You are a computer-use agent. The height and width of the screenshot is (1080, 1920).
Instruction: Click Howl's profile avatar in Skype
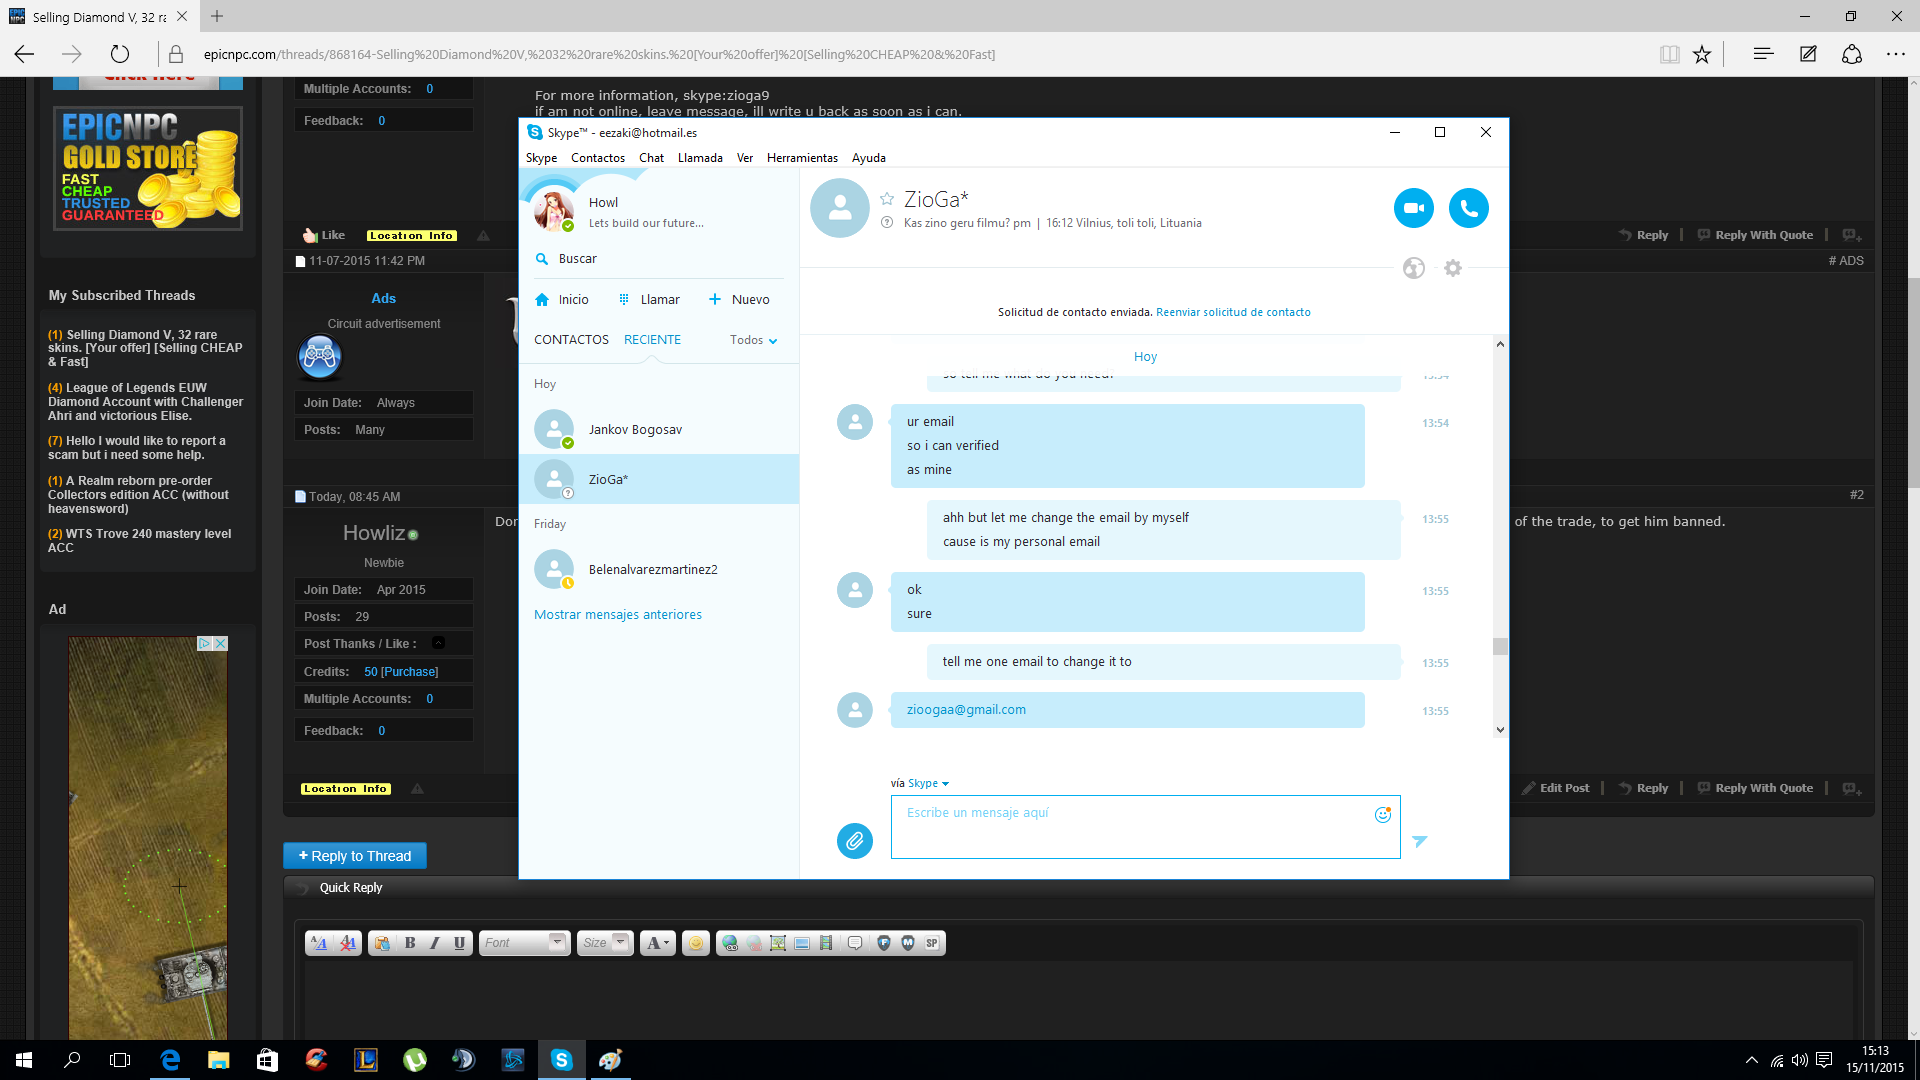553,211
